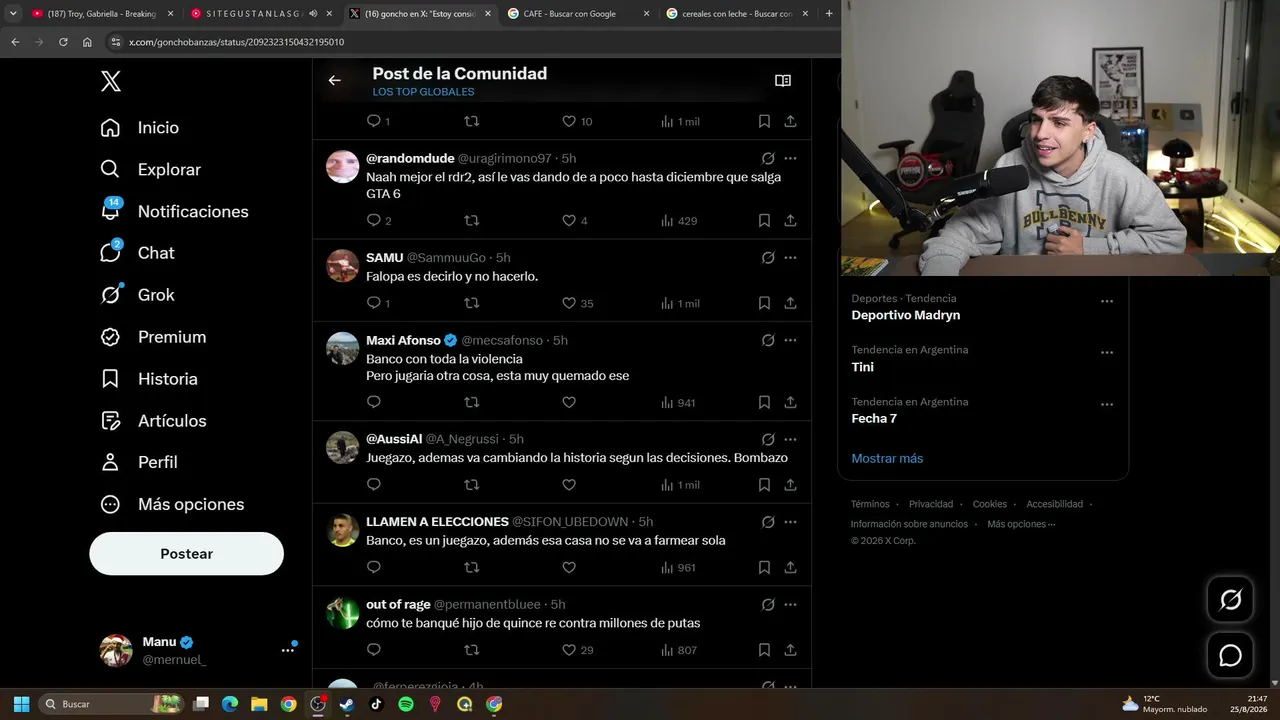This screenshot has width=1280, height=720.
Task: View analytics of @AussiAl's reply
Action: tap(680, 485)
